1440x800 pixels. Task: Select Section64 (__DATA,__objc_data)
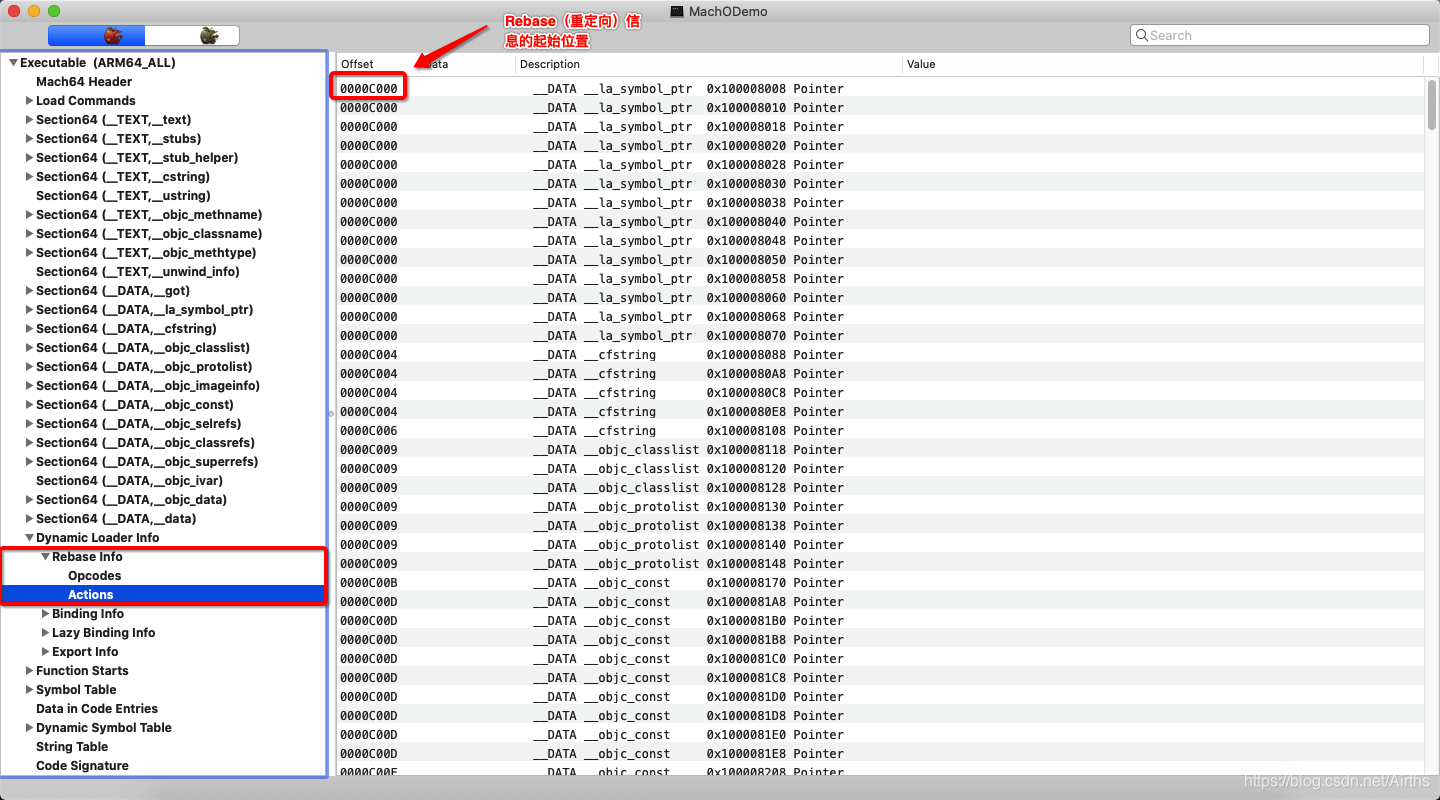(131, 500)
